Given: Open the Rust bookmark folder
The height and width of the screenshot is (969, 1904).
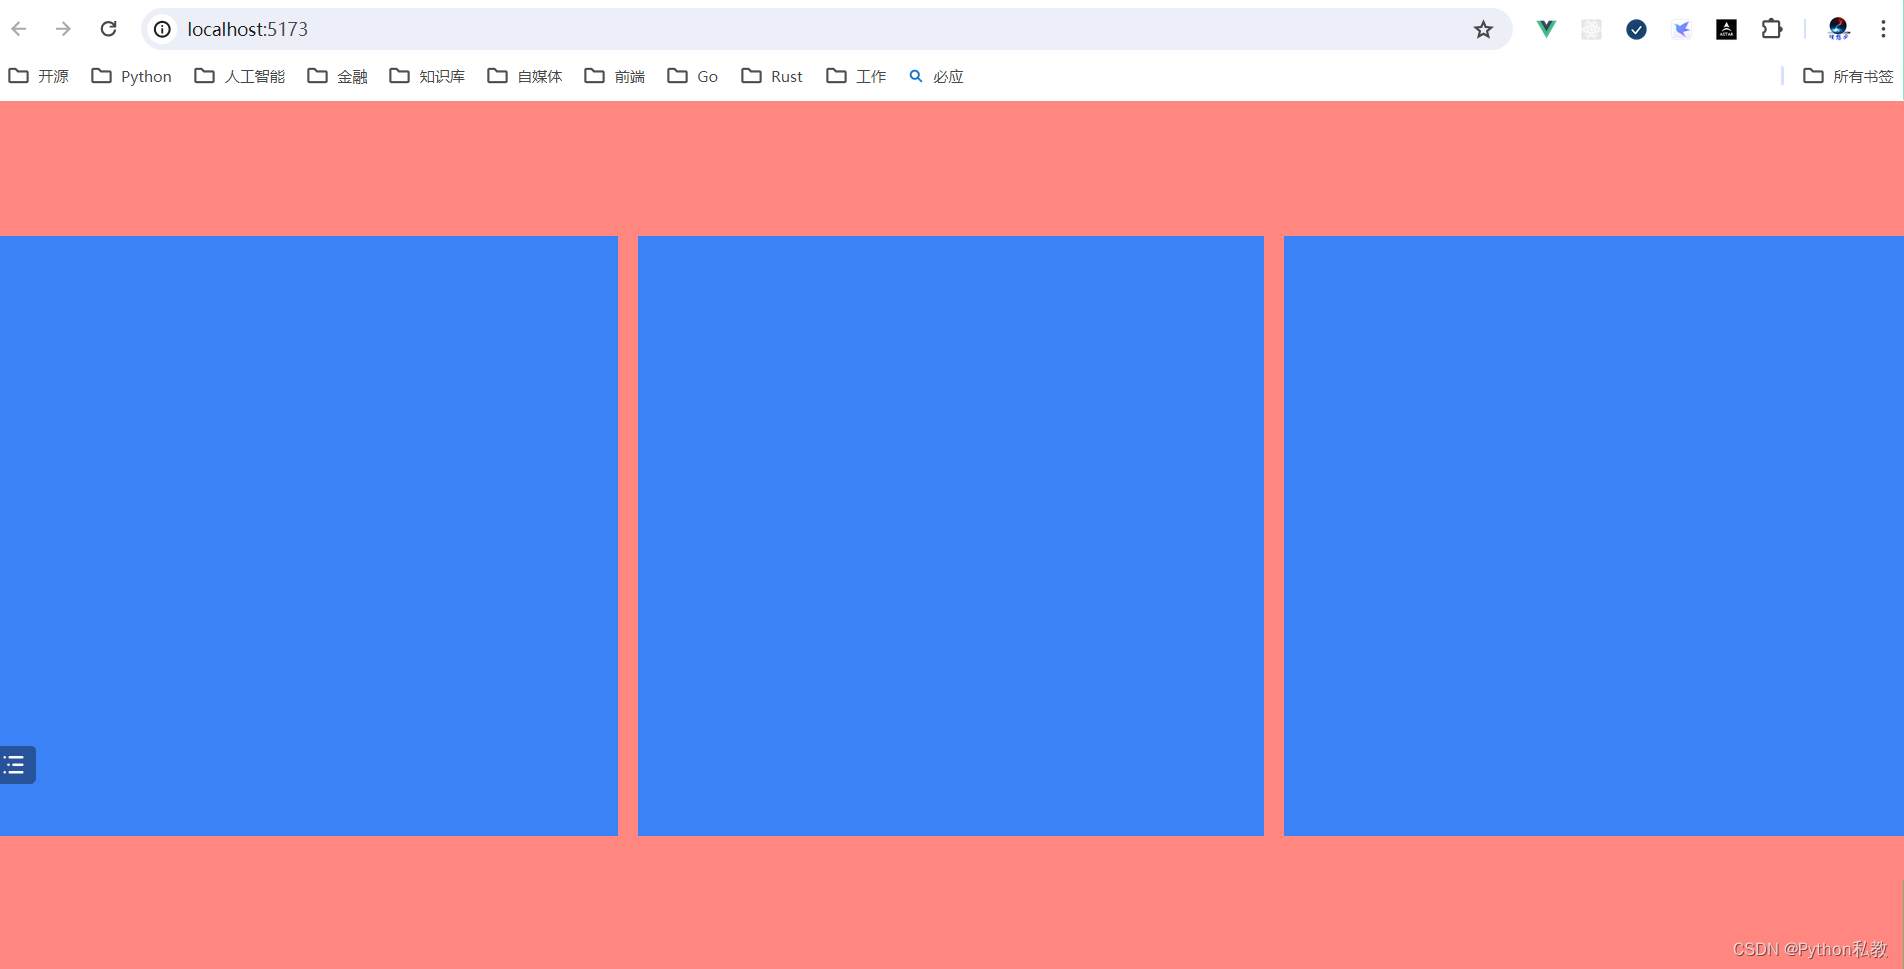Looking at the screenshot, I should (x=772, y=76).
